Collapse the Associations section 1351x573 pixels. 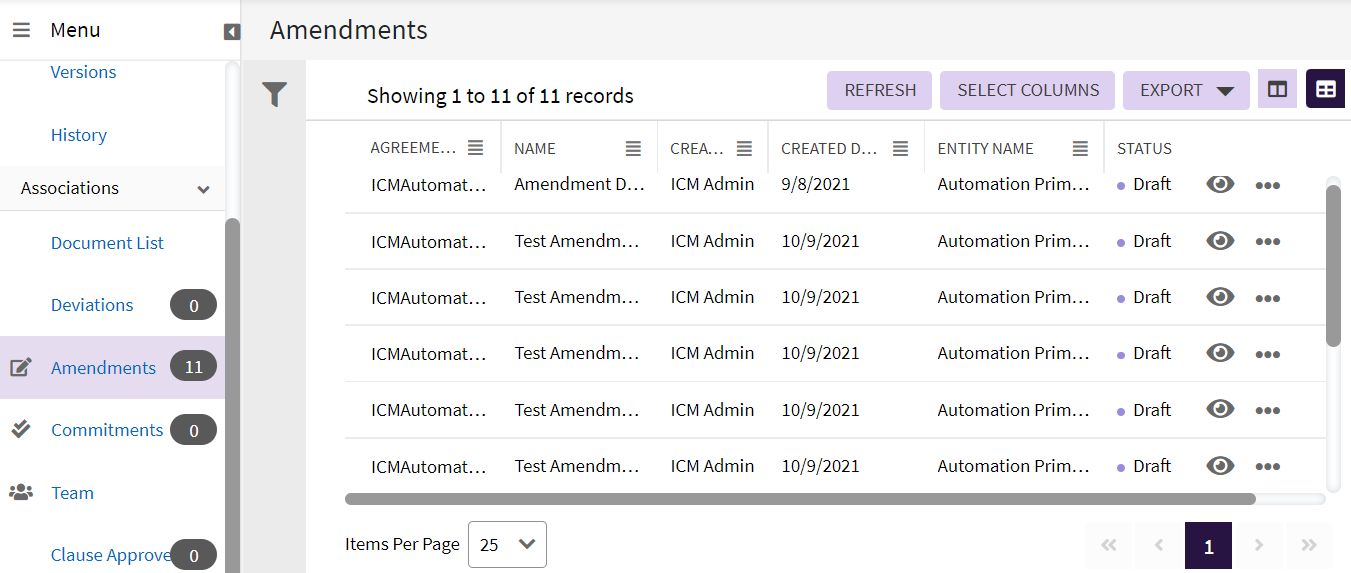pyautogui.click(x=204, y=189)
